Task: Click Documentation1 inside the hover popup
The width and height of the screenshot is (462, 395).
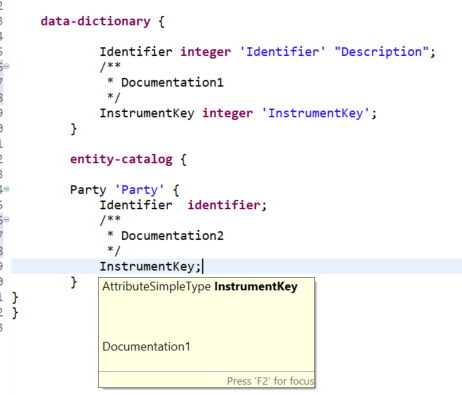Action: click(x=146, y=347)
